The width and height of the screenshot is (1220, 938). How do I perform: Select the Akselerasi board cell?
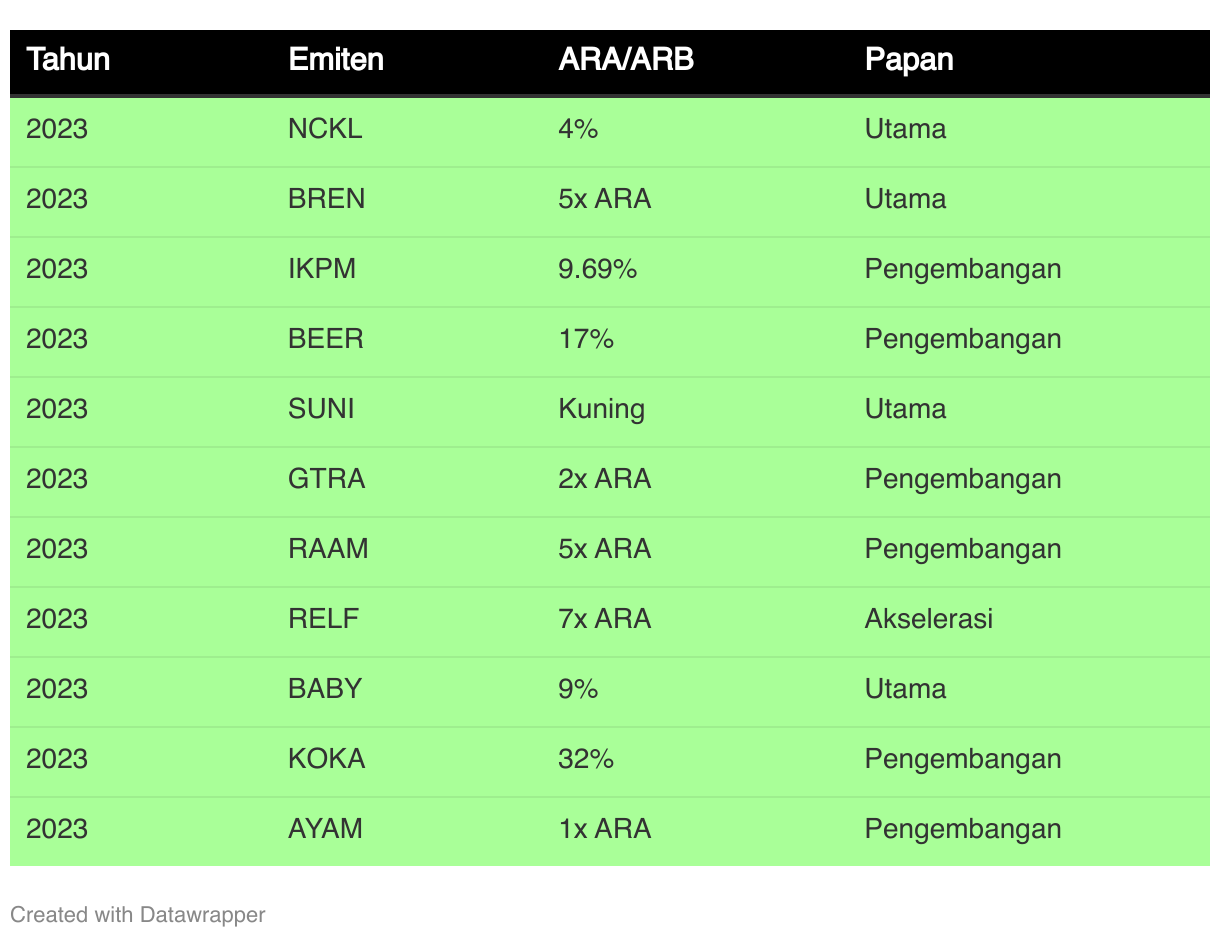pyautogui.click(x=929, y=619)
